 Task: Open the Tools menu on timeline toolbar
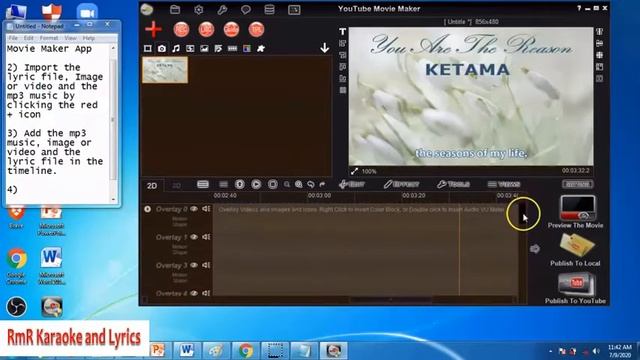[453, 184]
